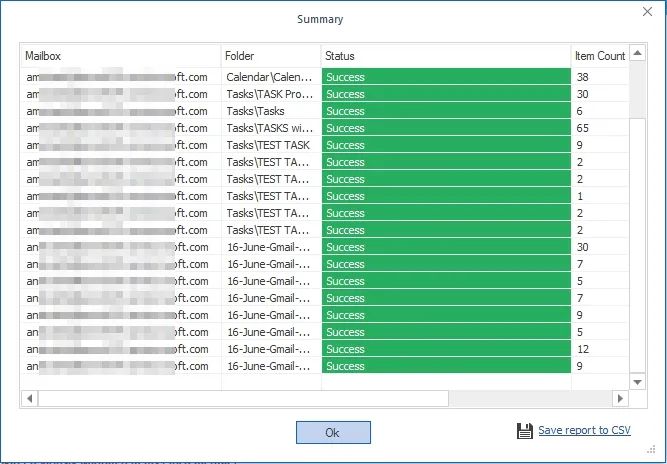Click the vertical scrollbar up arrow
The width and height of the screenshot is (667, 464).
[x=637, y=53]
